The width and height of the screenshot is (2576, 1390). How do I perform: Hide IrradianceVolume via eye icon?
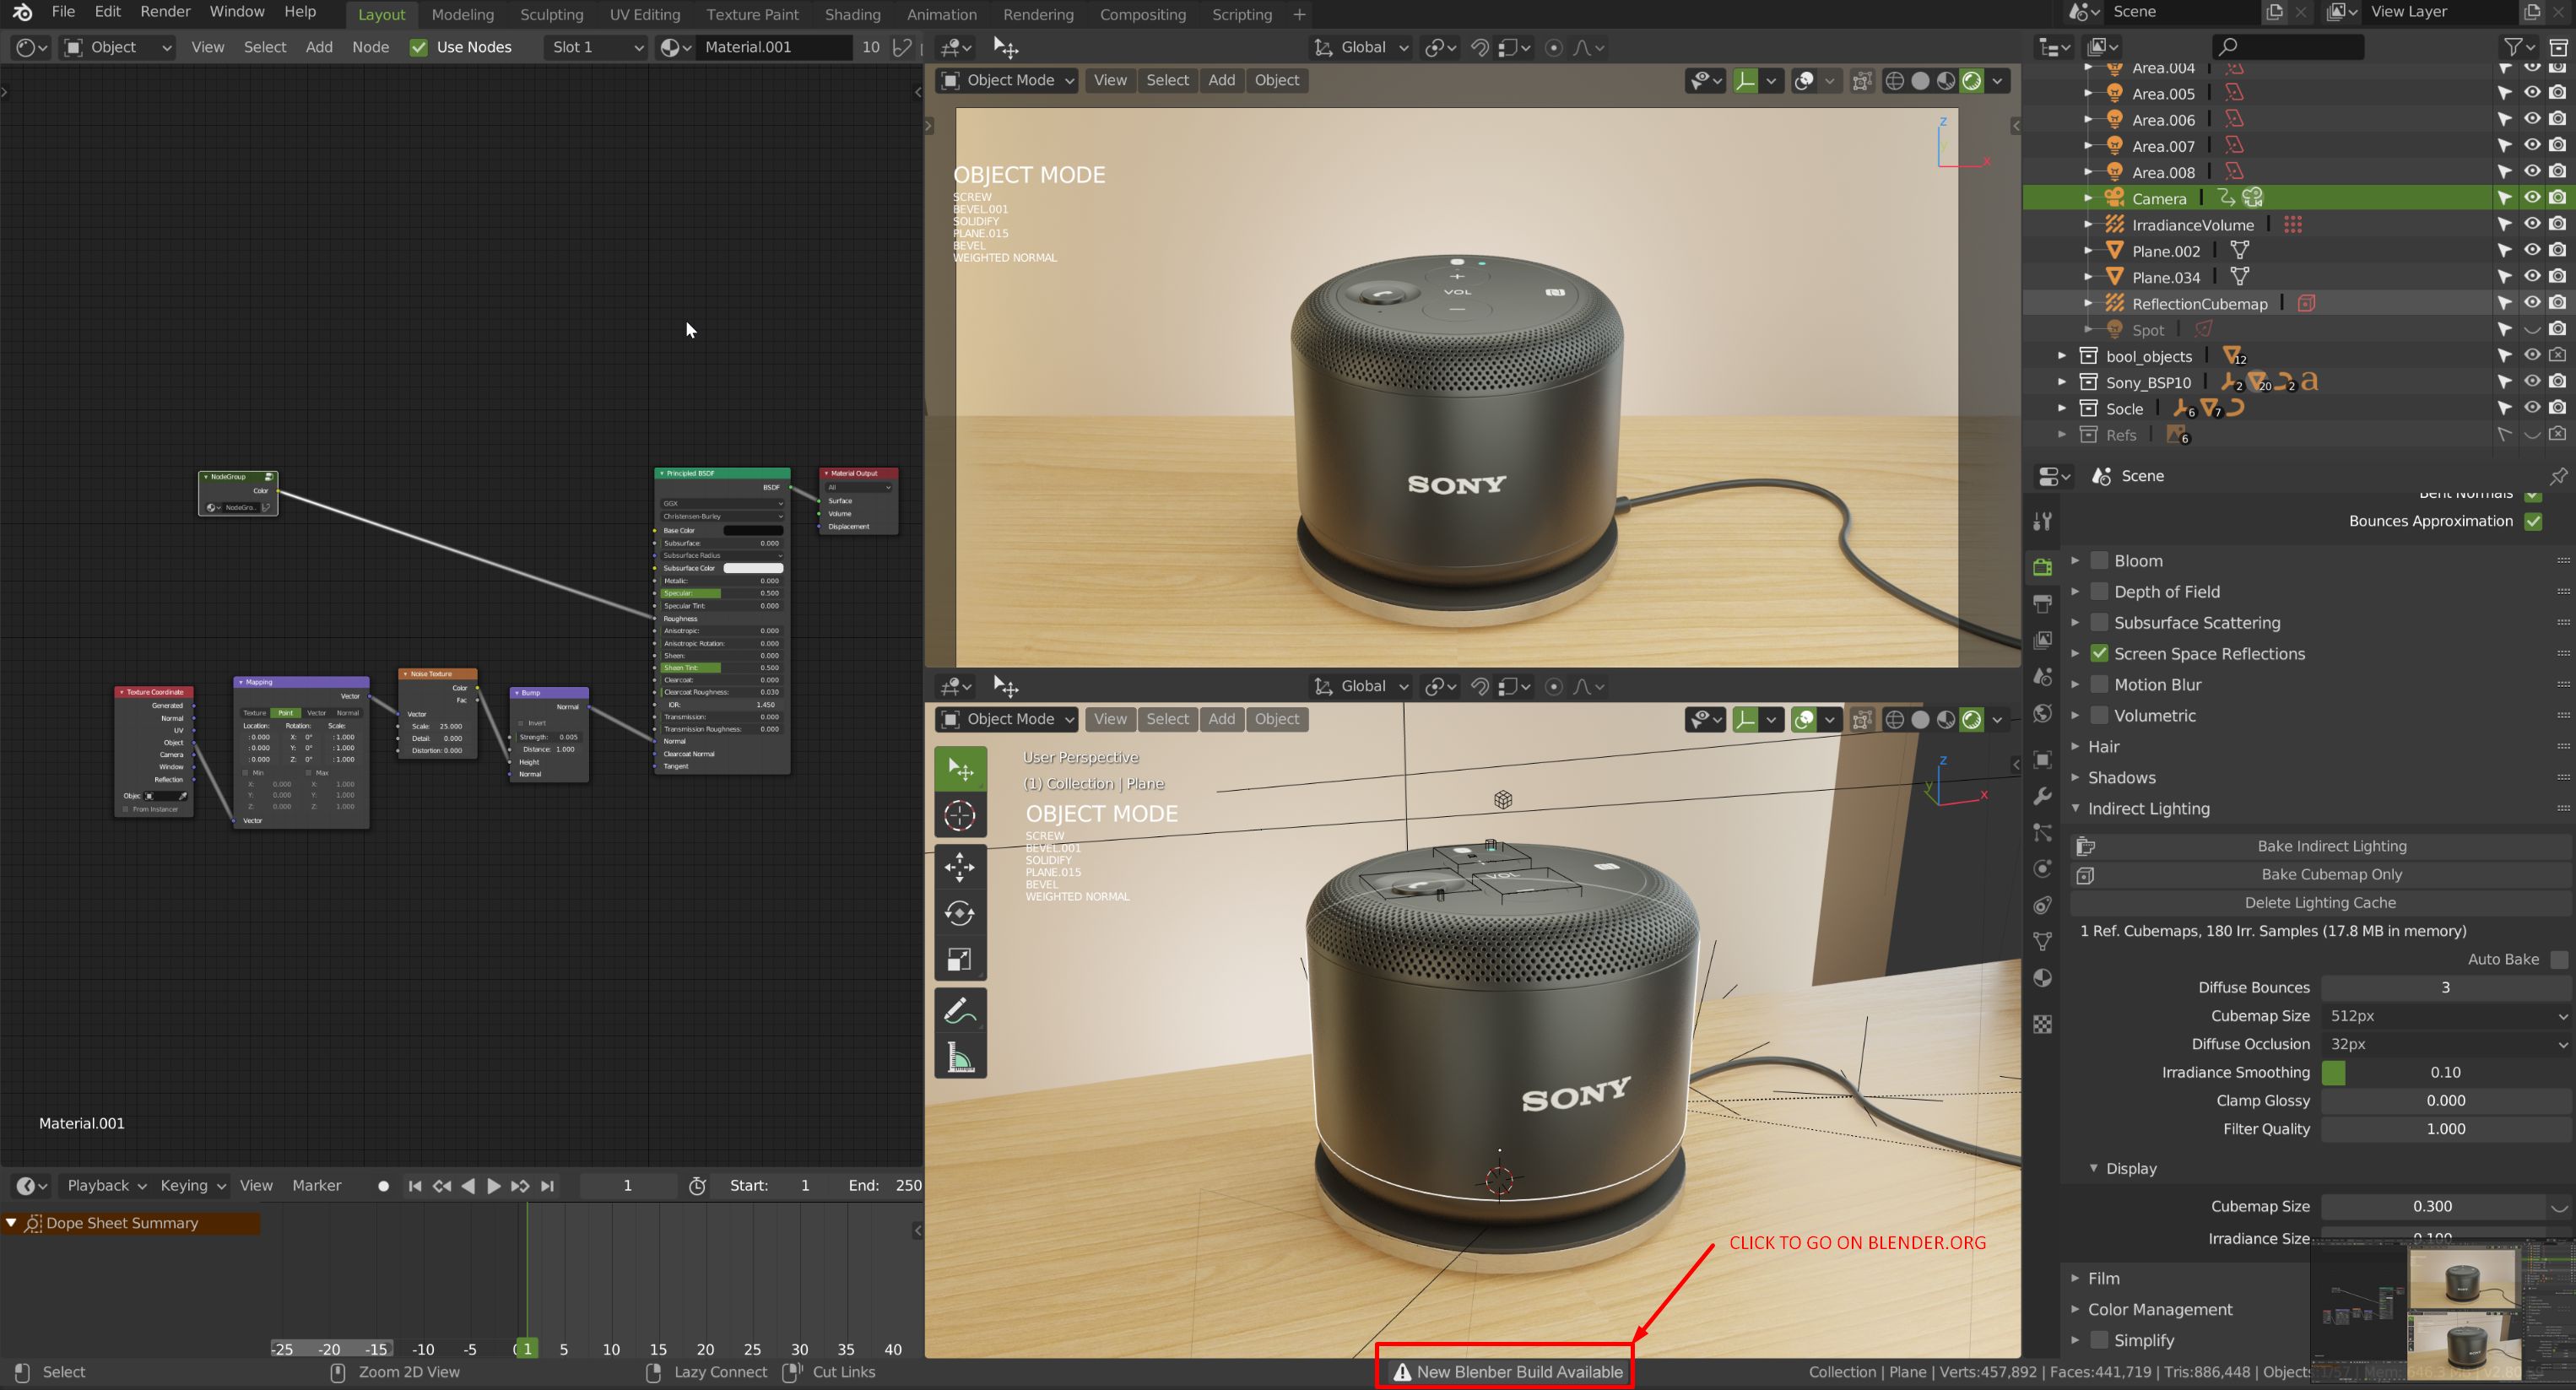2531,224
